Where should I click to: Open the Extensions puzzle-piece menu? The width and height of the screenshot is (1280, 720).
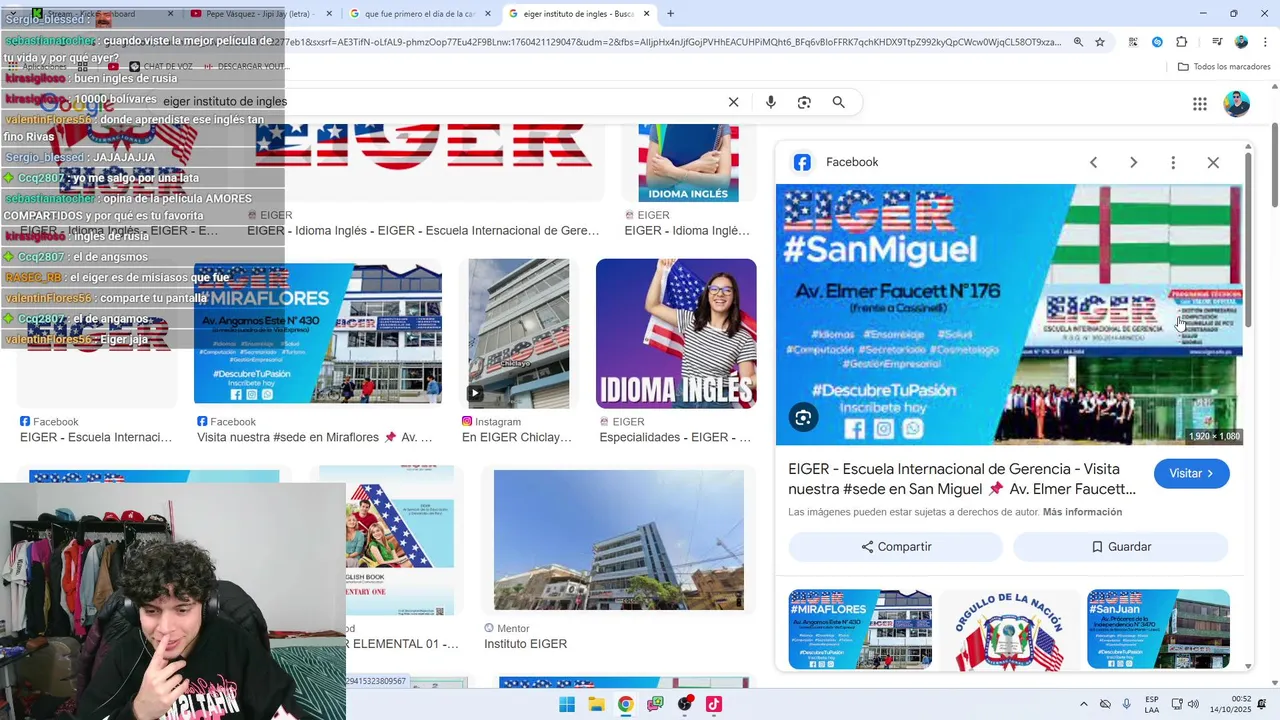pyautogui.click(x=1182, y=42)
